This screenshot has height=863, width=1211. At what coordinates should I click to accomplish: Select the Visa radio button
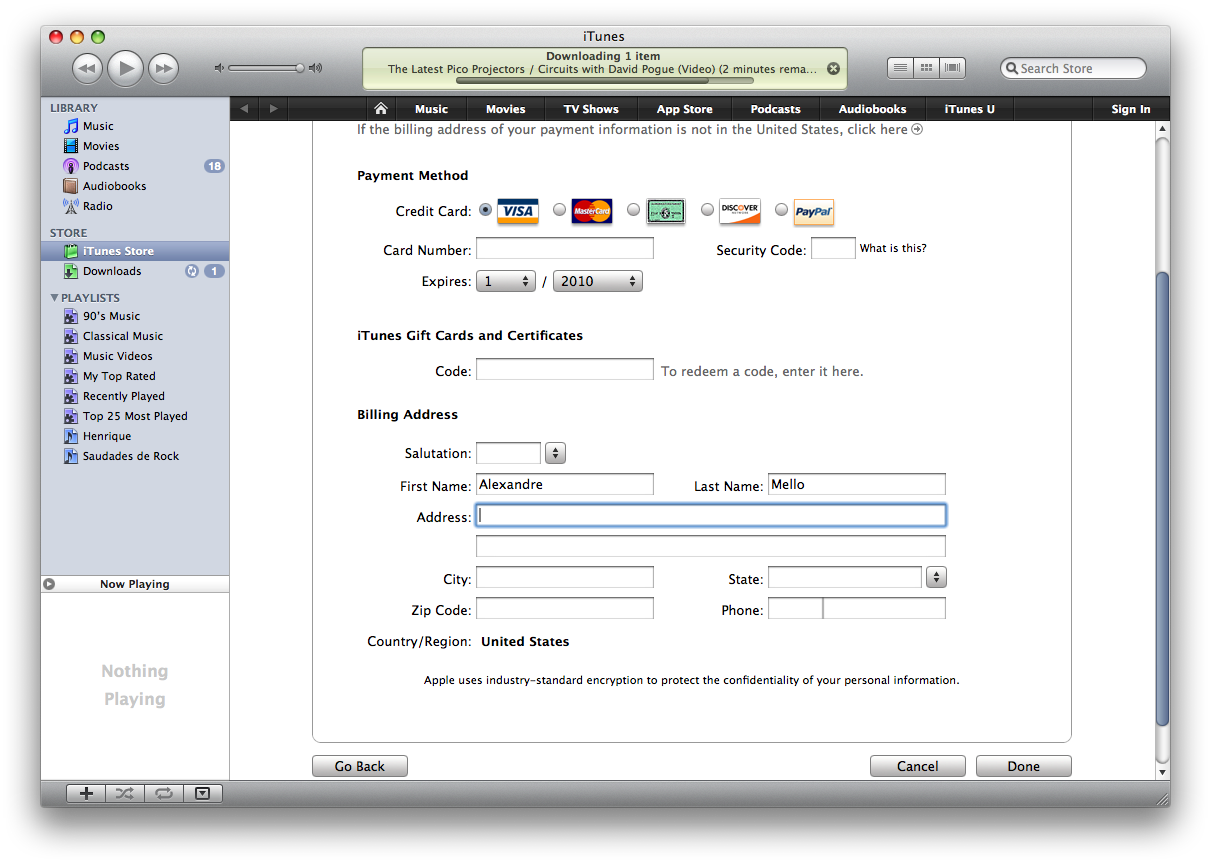point(486,210)
